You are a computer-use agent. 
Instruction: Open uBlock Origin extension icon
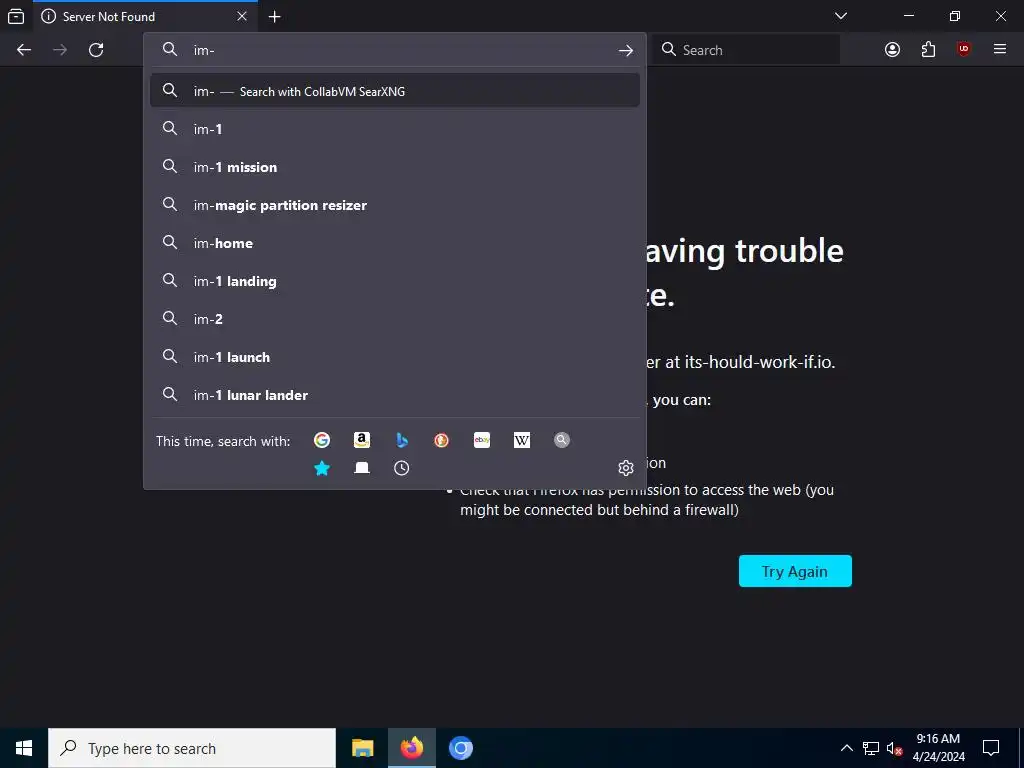[x=964, y=50]
